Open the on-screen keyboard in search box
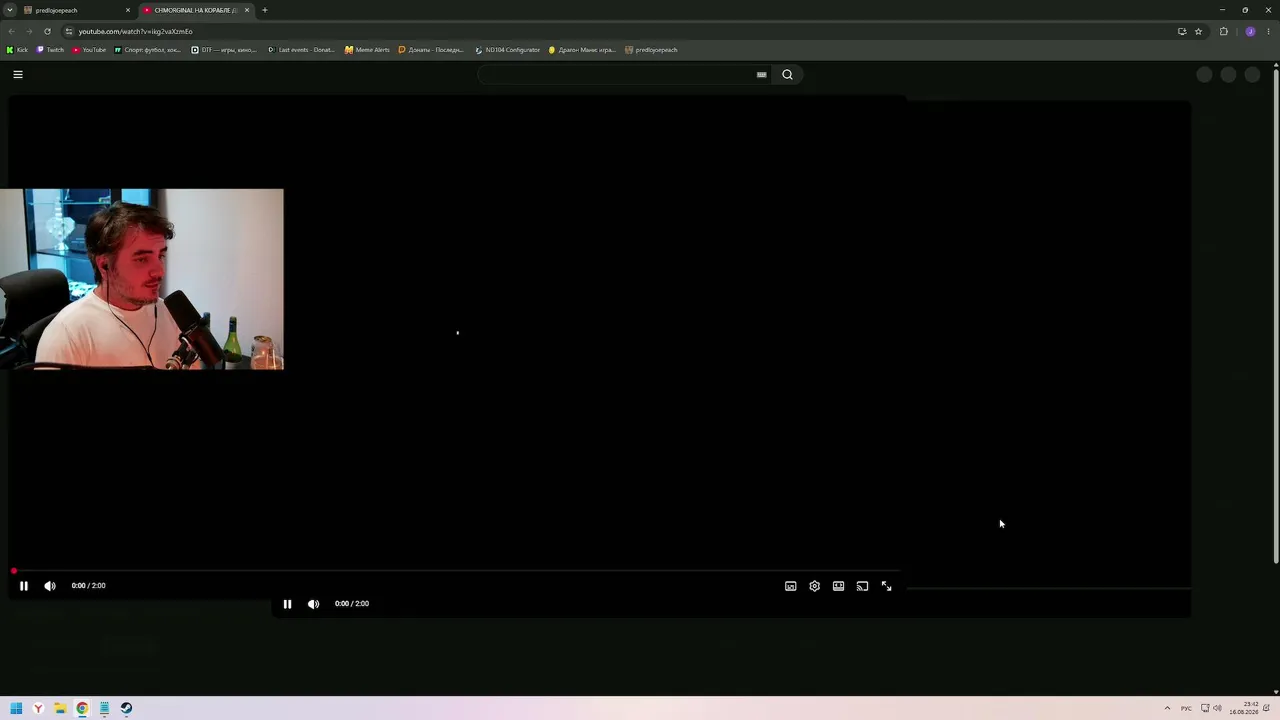Viewport: 1280px width, 720px height. [x=762, y=74]
